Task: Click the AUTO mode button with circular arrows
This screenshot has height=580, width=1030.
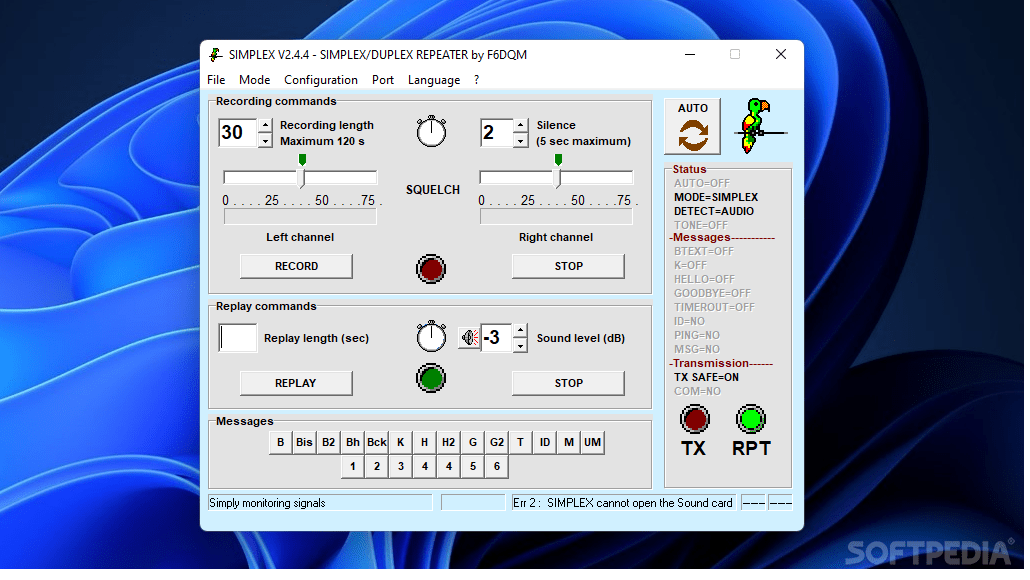Action: (x=692, y=127)
